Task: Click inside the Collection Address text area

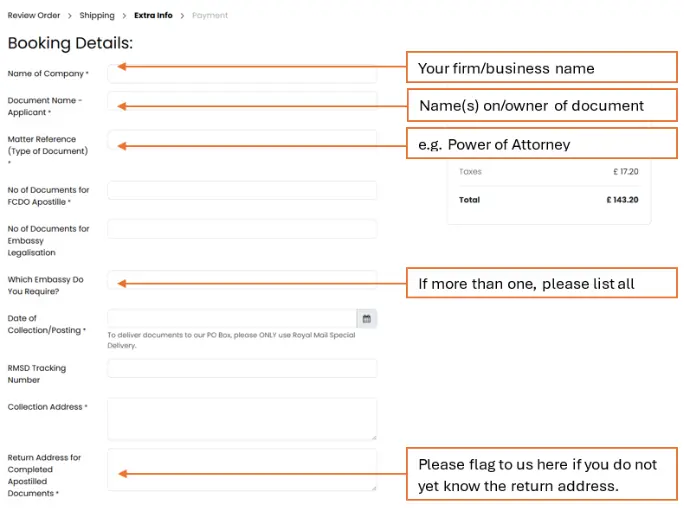Action: tap(242, 418)
